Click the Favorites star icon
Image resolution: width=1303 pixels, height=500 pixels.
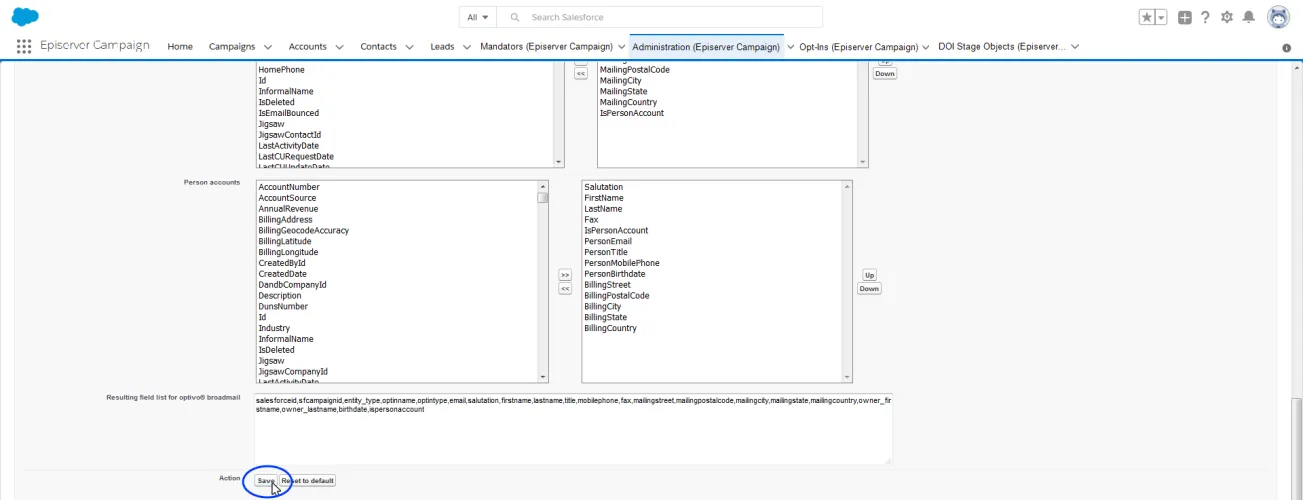click(x=1146, y=17)
